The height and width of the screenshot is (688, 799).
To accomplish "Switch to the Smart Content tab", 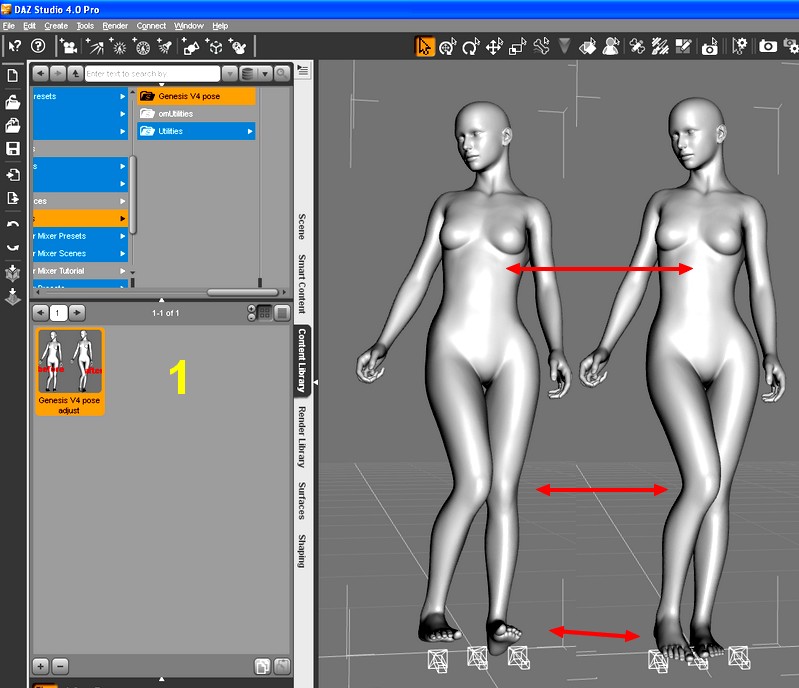I will (302, 284).
